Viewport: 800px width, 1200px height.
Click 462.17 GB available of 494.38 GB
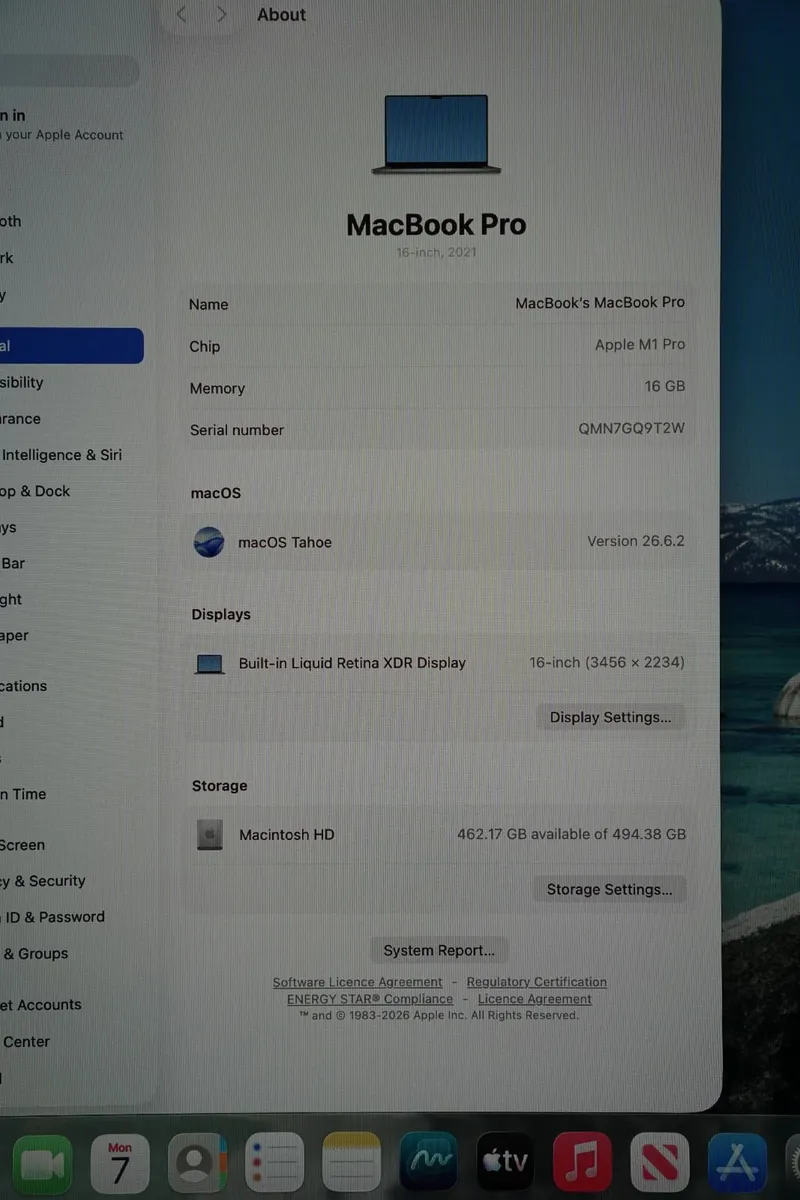[x=572, y=834]
